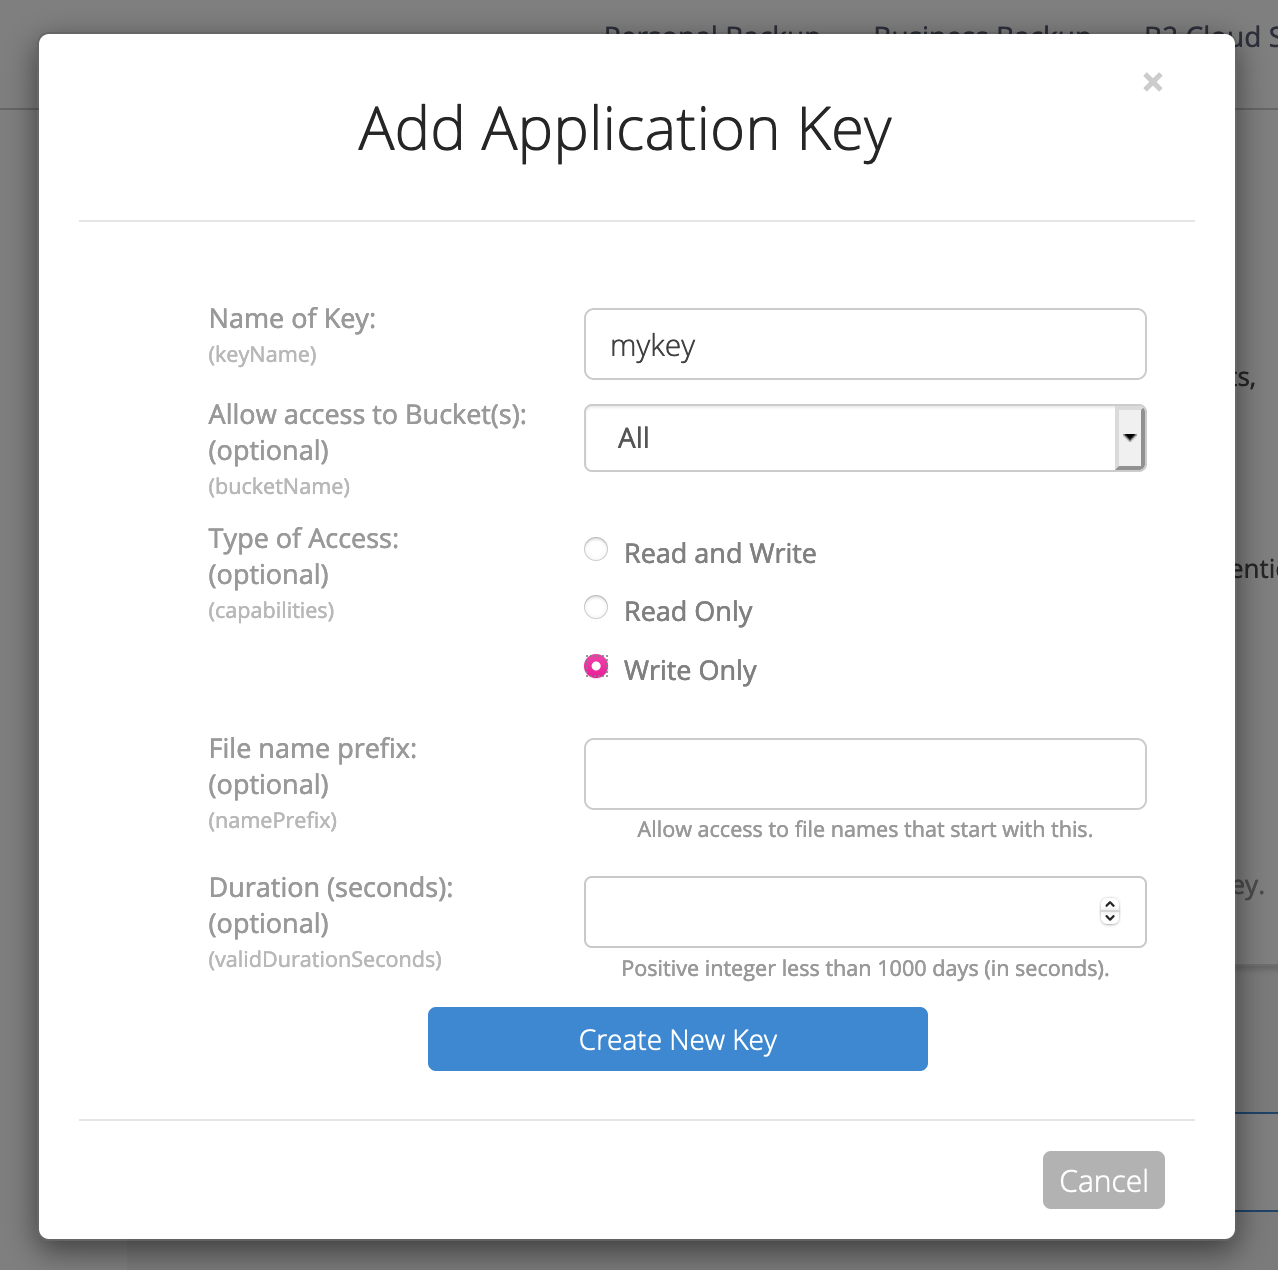Click the Duration field stepper up arrow
Image resolution: width=1278 pixels, height=1270 pixels.
(x=1108, y=903)
